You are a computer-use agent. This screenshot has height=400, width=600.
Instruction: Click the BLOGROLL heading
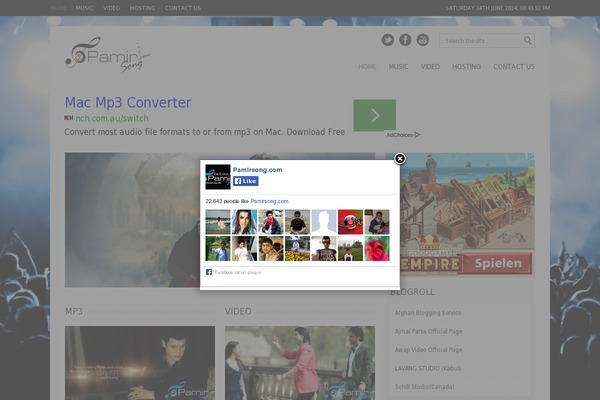412,292
